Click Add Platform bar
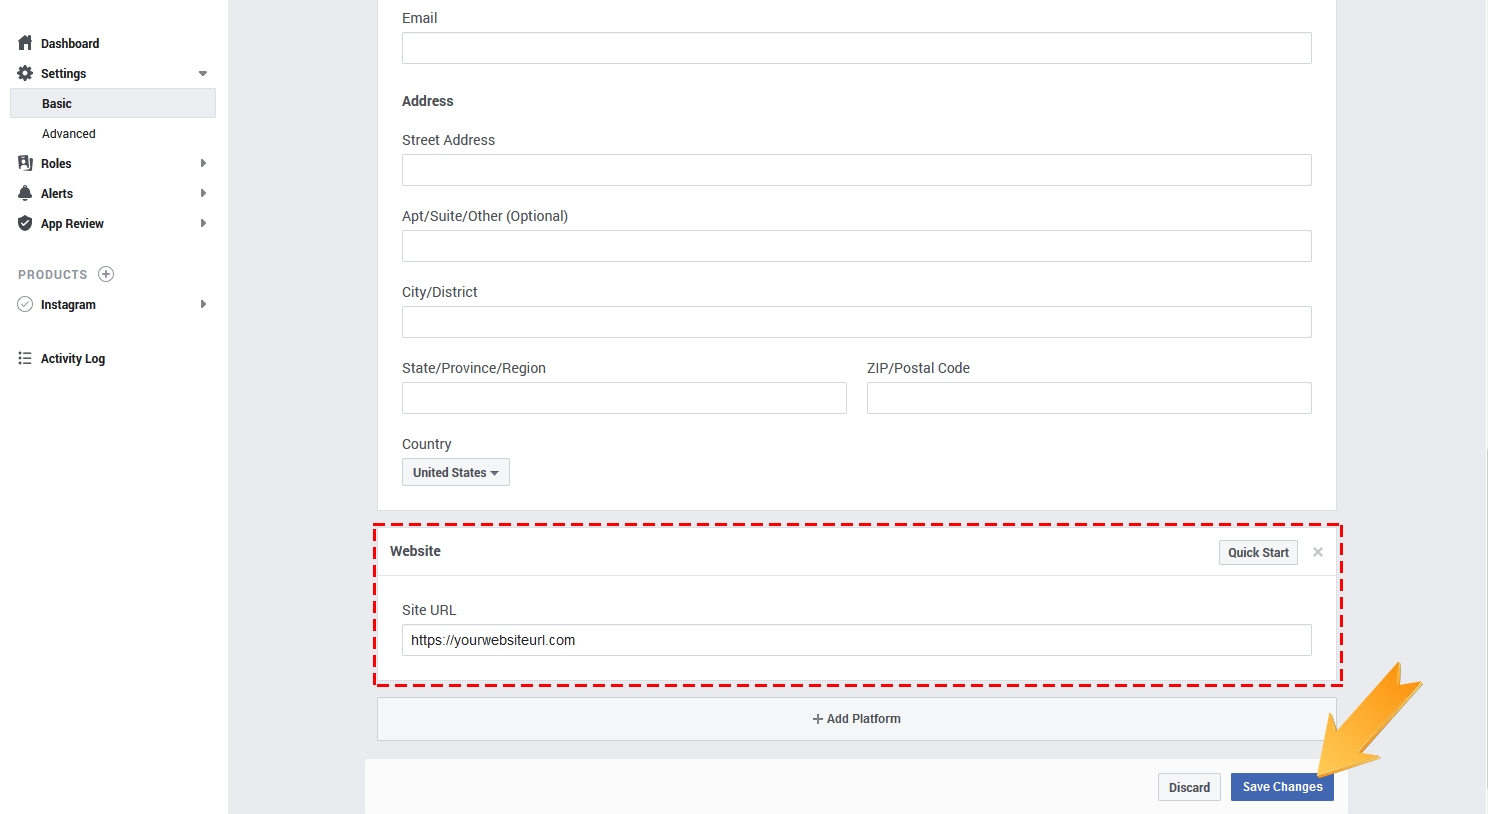Screen dimensions: 1488x814 click(856, 719)
